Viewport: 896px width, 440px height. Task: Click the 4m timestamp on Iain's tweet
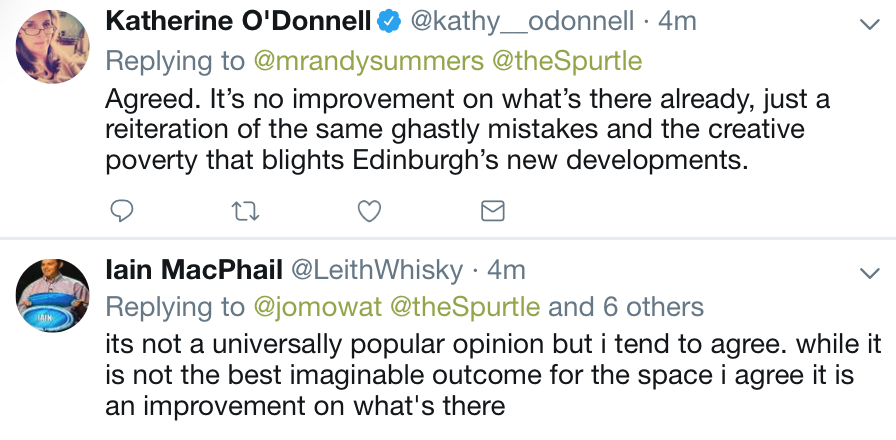tap(506, 270)
